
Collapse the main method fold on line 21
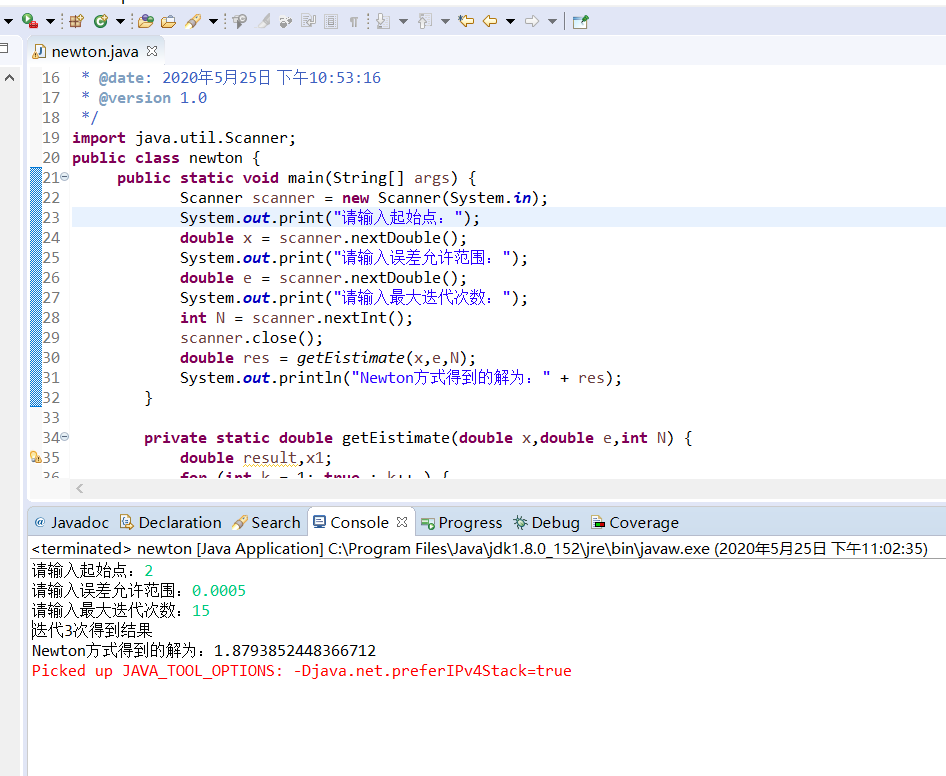coord(65,177)
